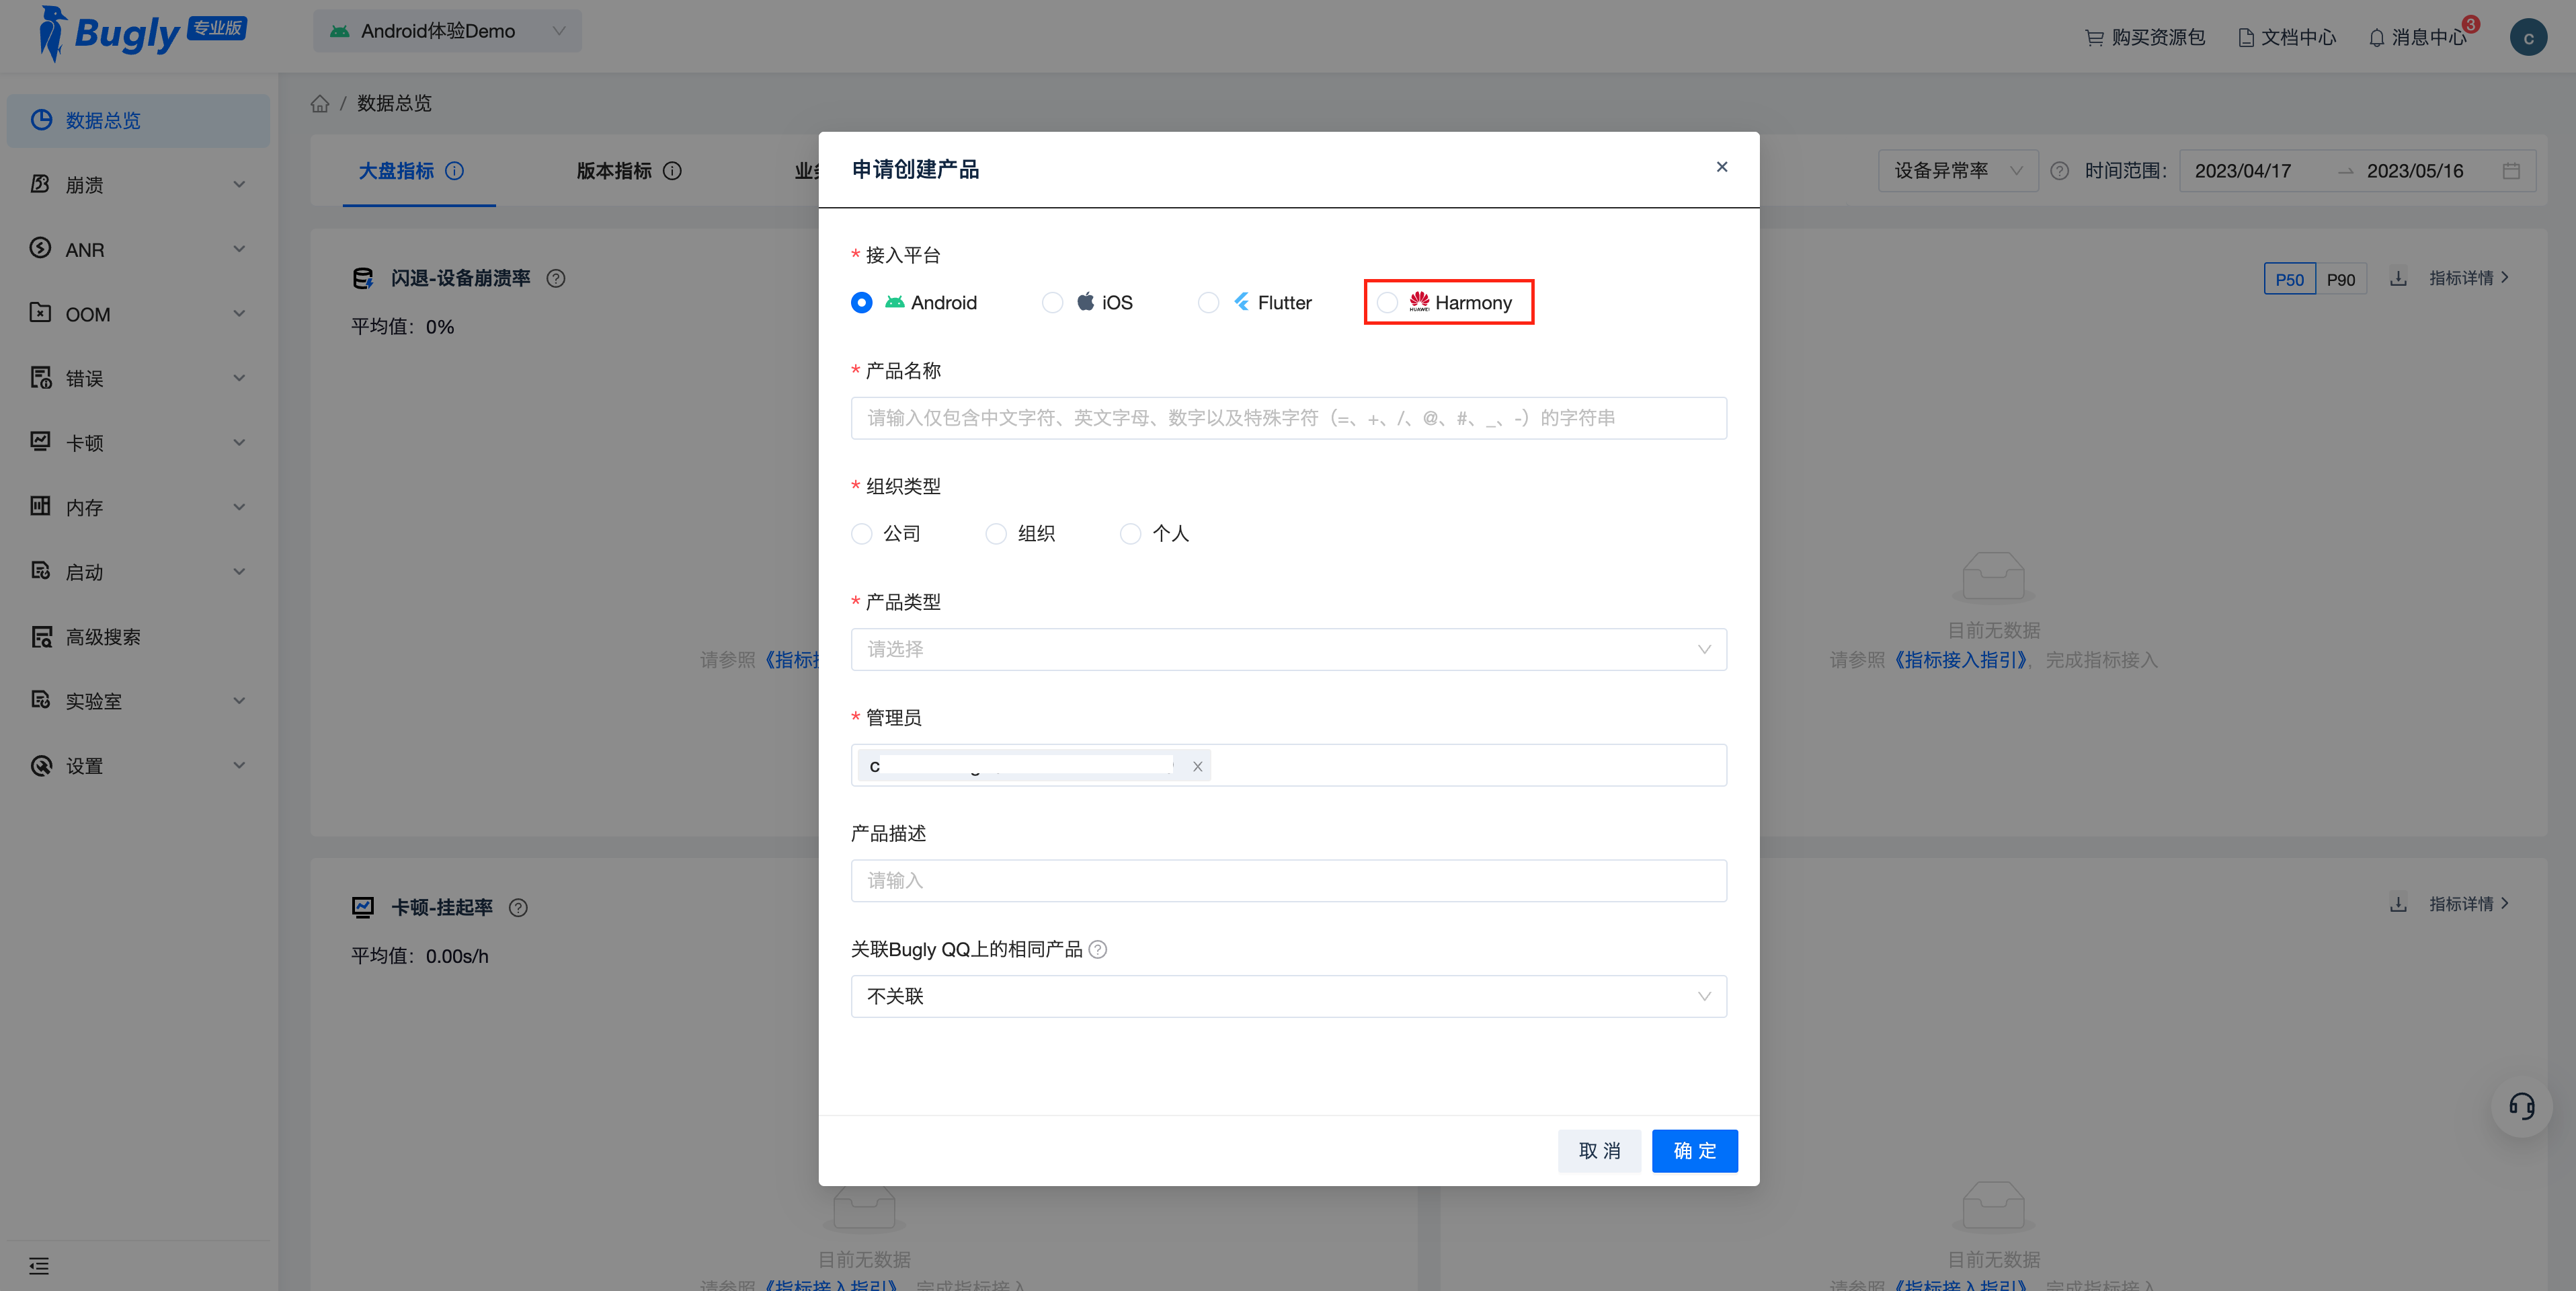Click help icon before 时间范围
Viewport: 2576px width, 1291px height.
tap(2060, 171)
